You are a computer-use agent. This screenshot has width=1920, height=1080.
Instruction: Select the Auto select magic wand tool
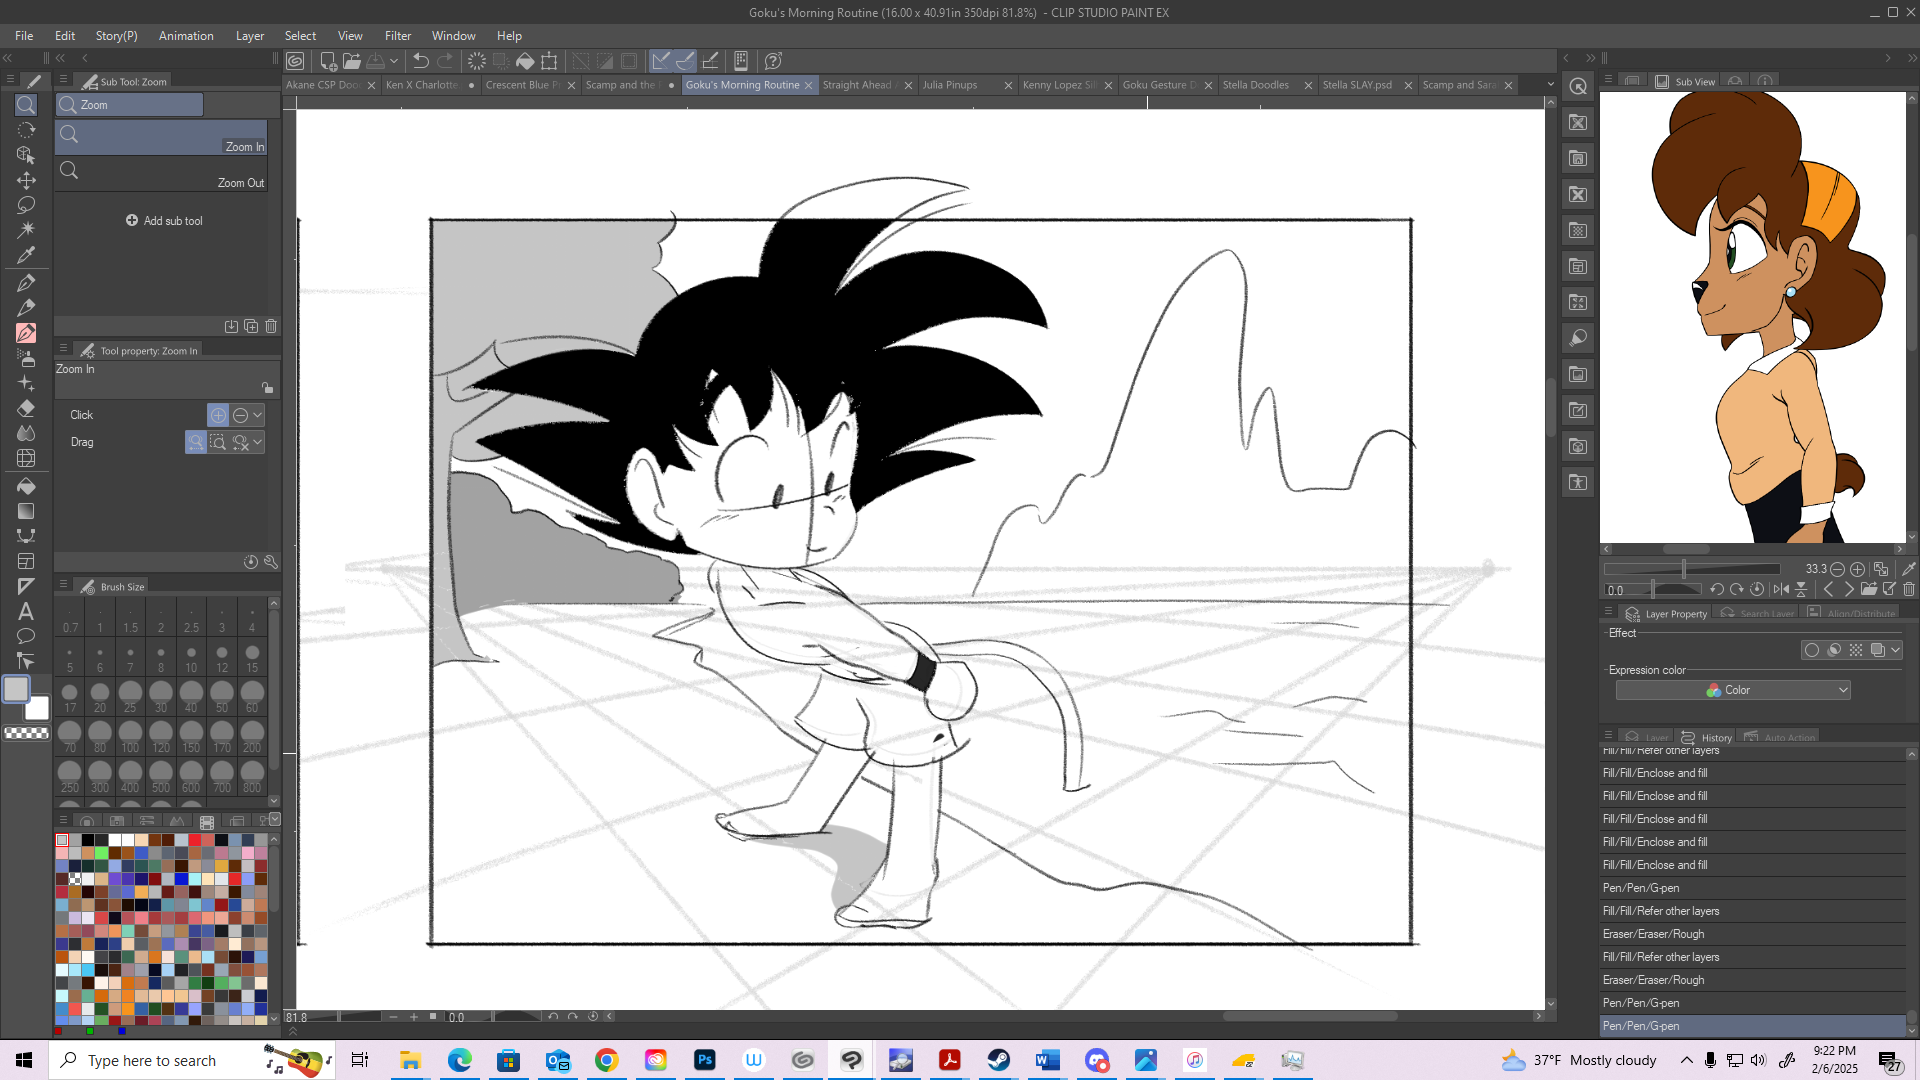coord(26,230)
